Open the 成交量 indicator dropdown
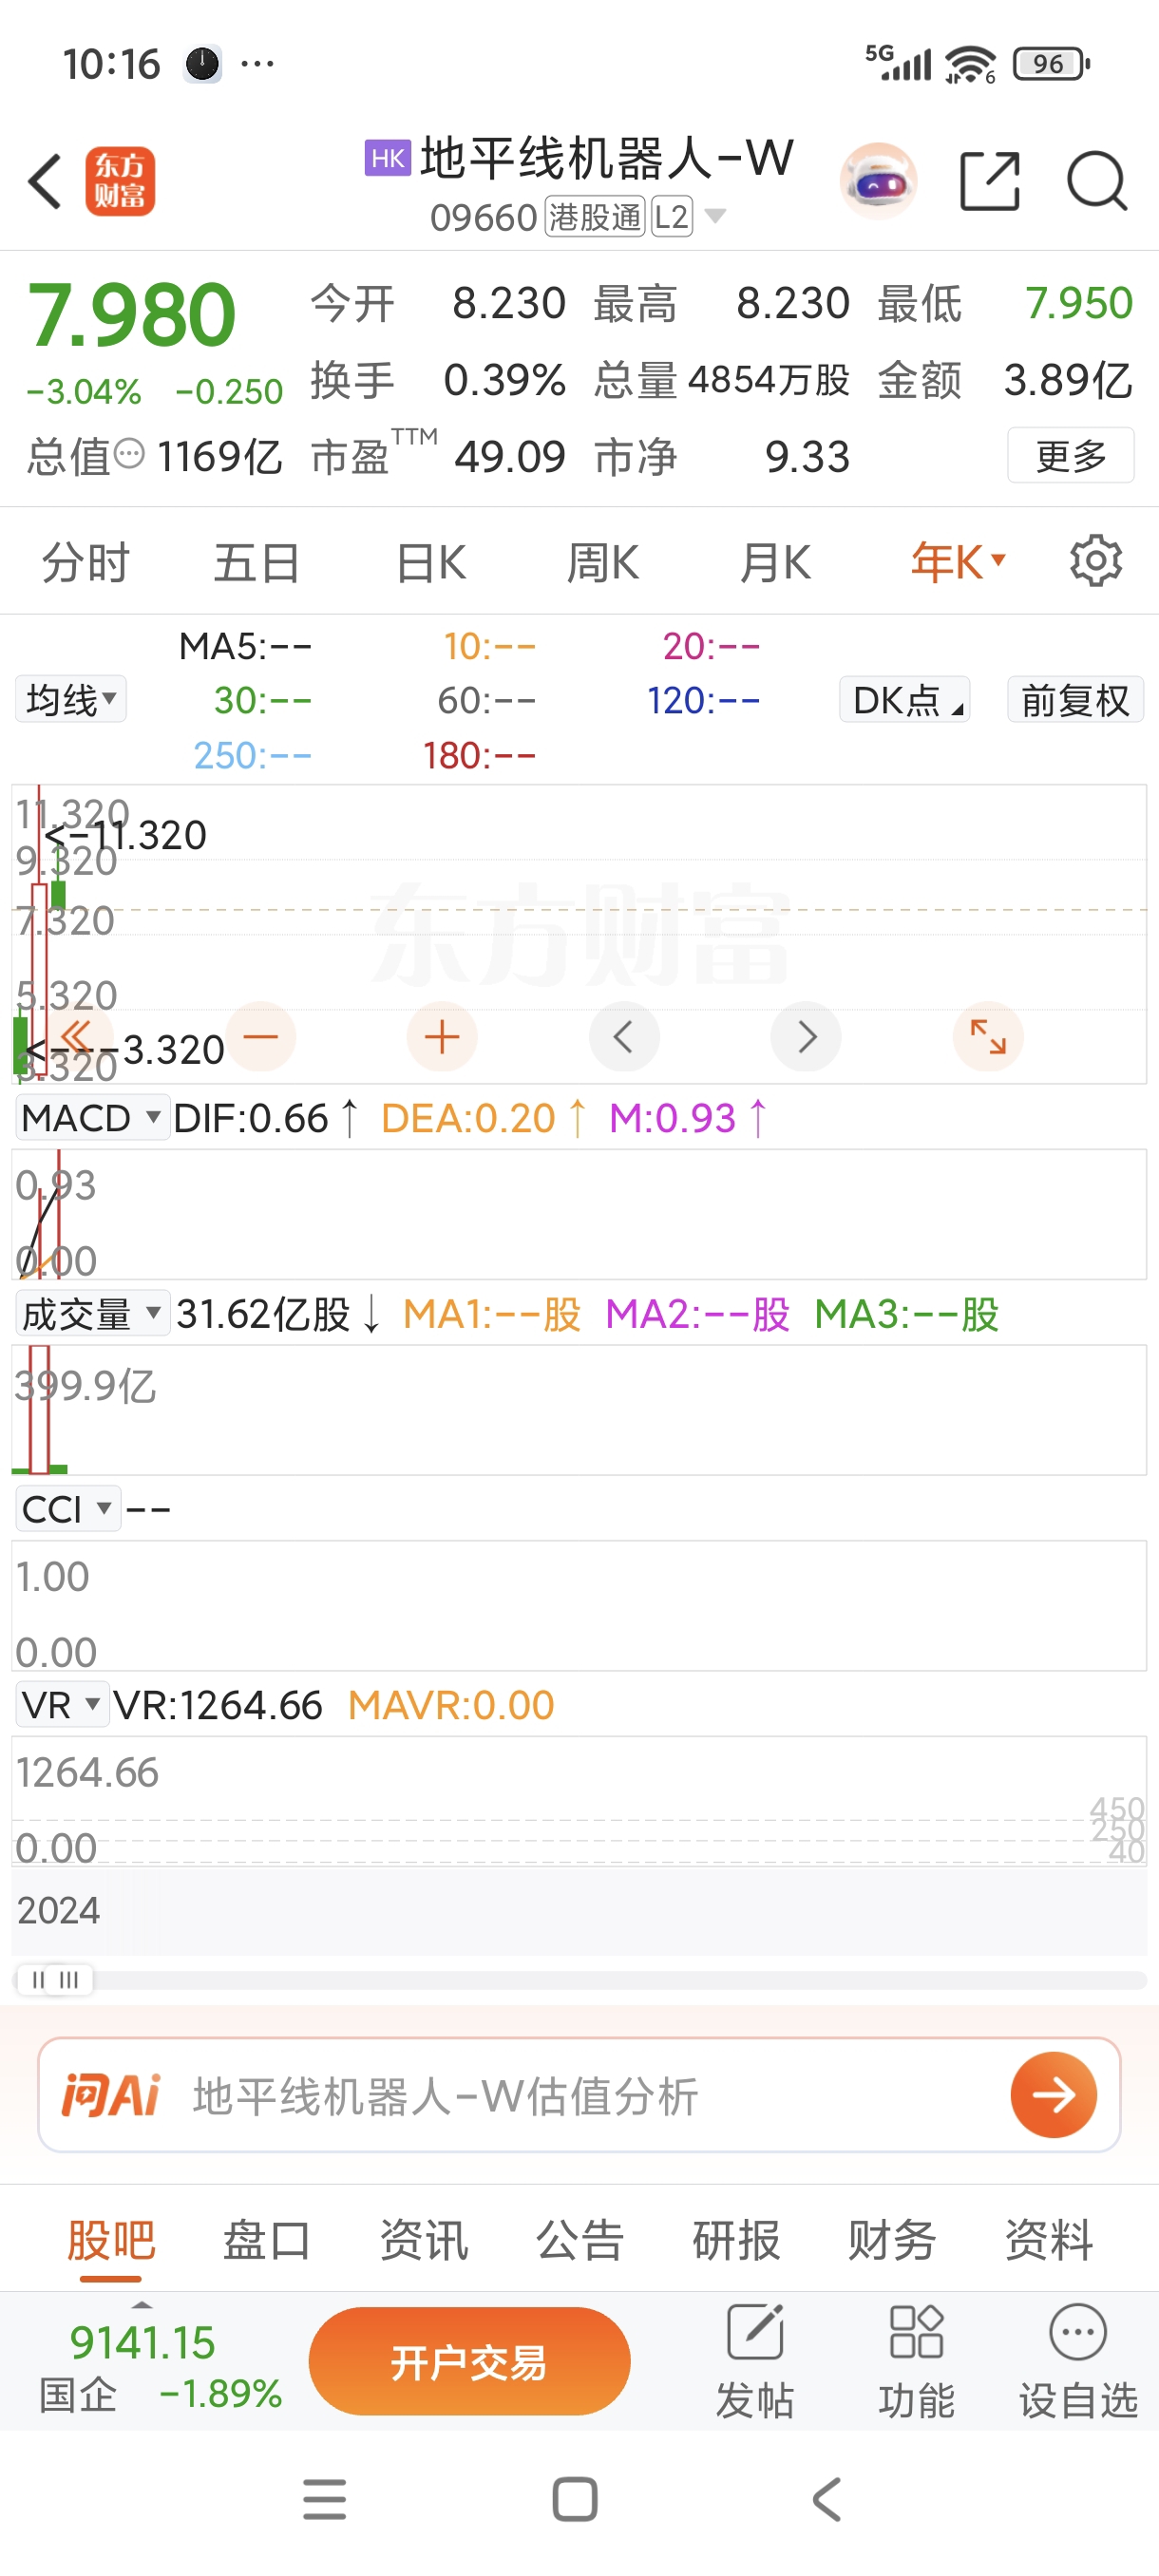Screen dimensions: 1159x2576 (92, 1314)
